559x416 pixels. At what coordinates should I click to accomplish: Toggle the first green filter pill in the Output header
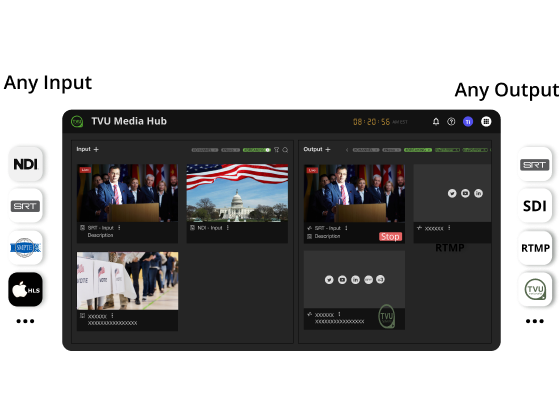point(418,150)
